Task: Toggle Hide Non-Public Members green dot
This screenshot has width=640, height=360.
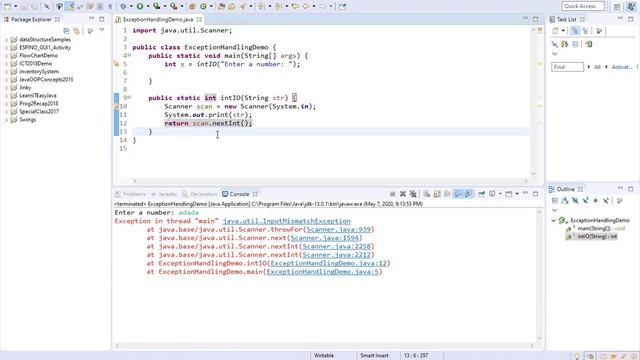Action: tap(596, 200)
